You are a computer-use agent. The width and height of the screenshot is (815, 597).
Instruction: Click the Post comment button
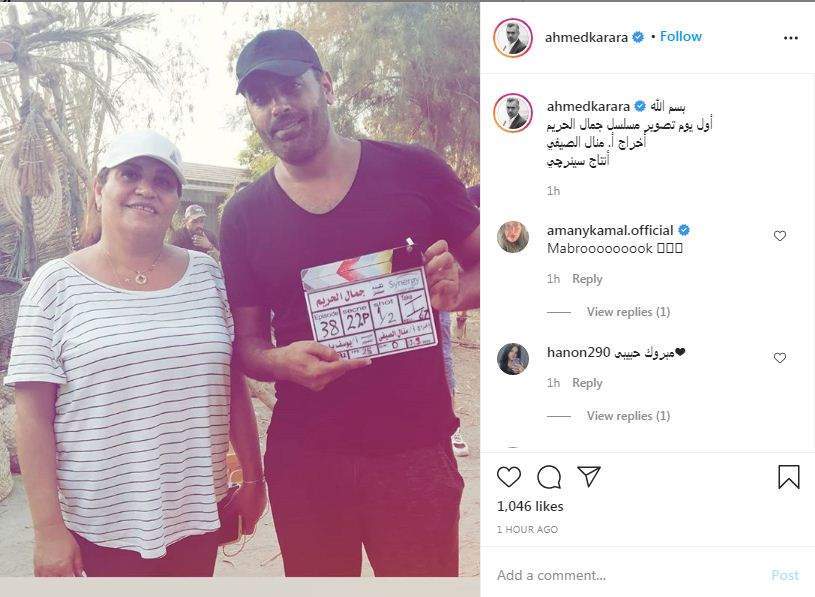(x=785, y=575)
